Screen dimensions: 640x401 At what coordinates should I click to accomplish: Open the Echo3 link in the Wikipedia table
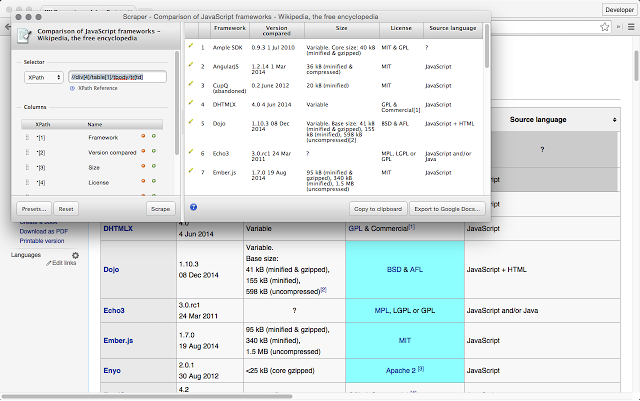pos(114,310)
